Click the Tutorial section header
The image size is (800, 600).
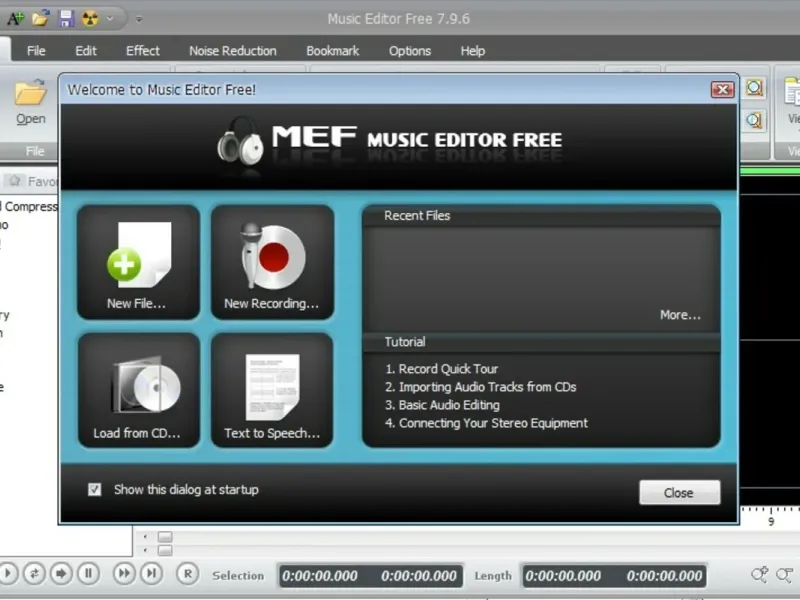[405, 342]
